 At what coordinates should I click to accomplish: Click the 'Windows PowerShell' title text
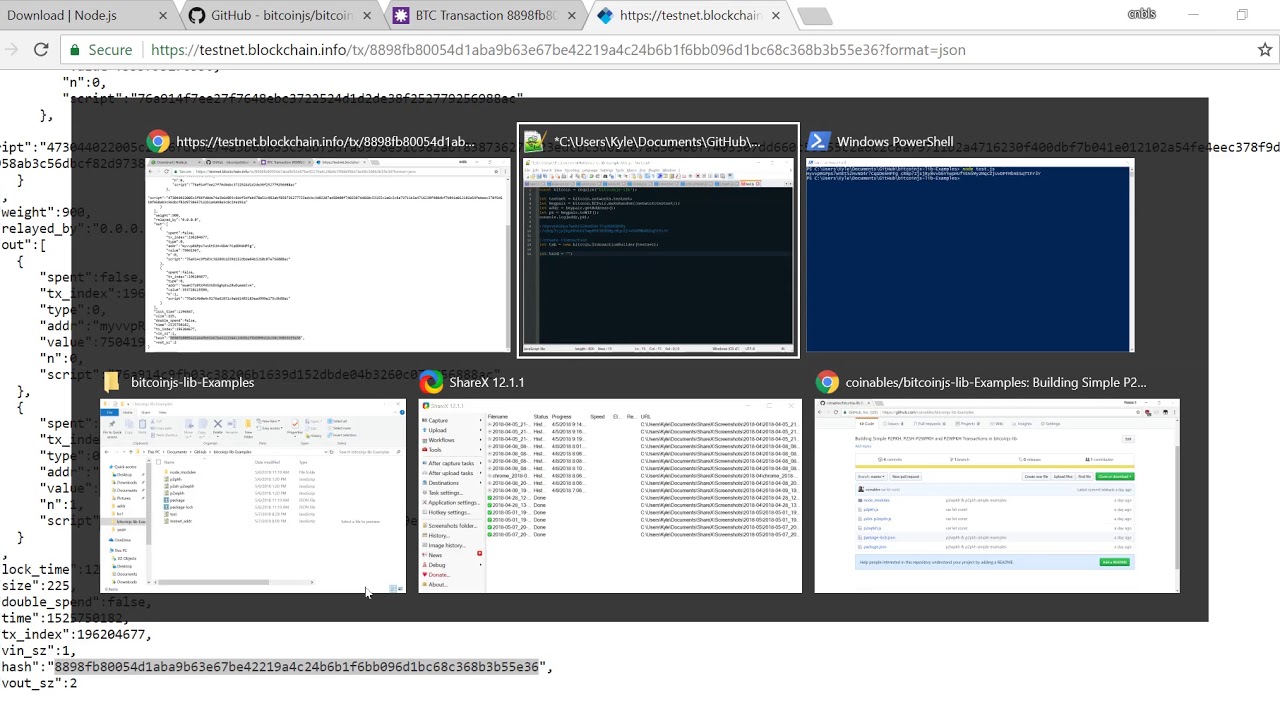pyautogui.click(x=895, y=142)
